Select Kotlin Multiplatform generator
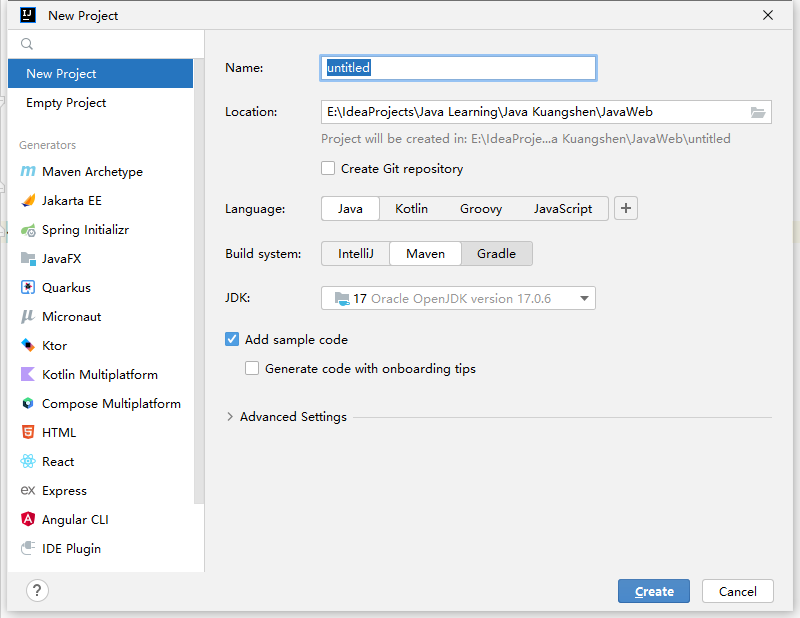The width and height of the screenshot is (800, 618). (101, 375)
